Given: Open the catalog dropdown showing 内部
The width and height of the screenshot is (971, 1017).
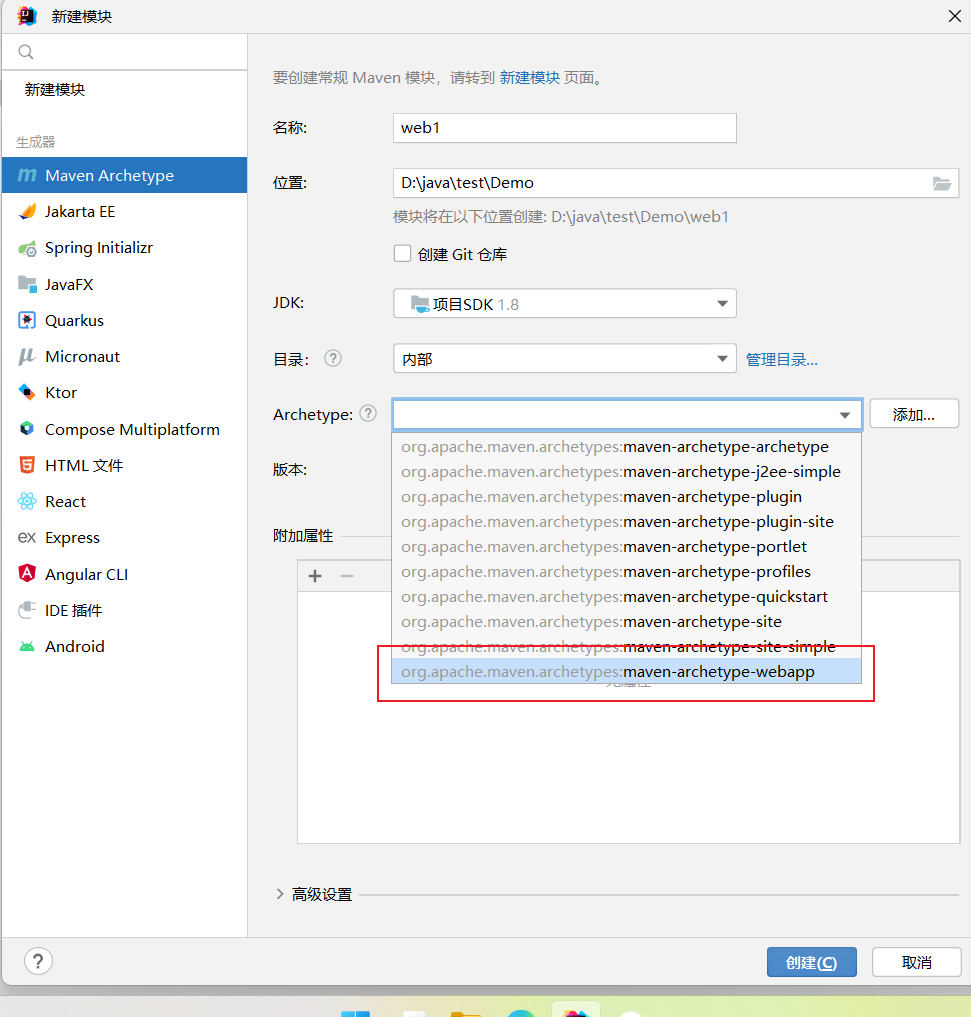Looking at the screenshot, I should pyautogui.click(x=564, y=359).
